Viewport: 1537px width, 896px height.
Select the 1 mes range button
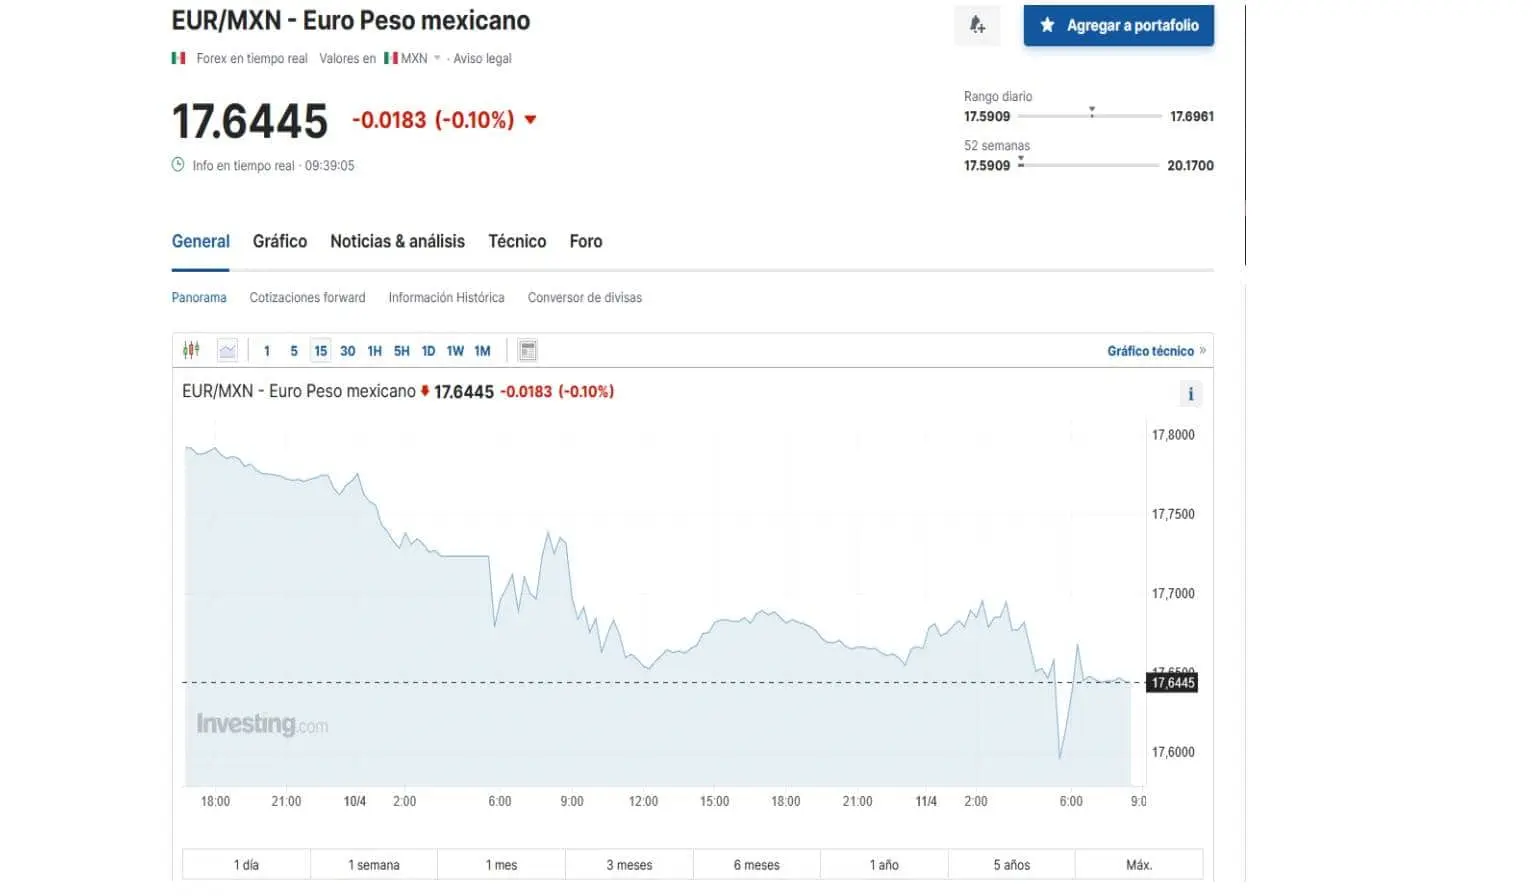[x=502, y=865]
